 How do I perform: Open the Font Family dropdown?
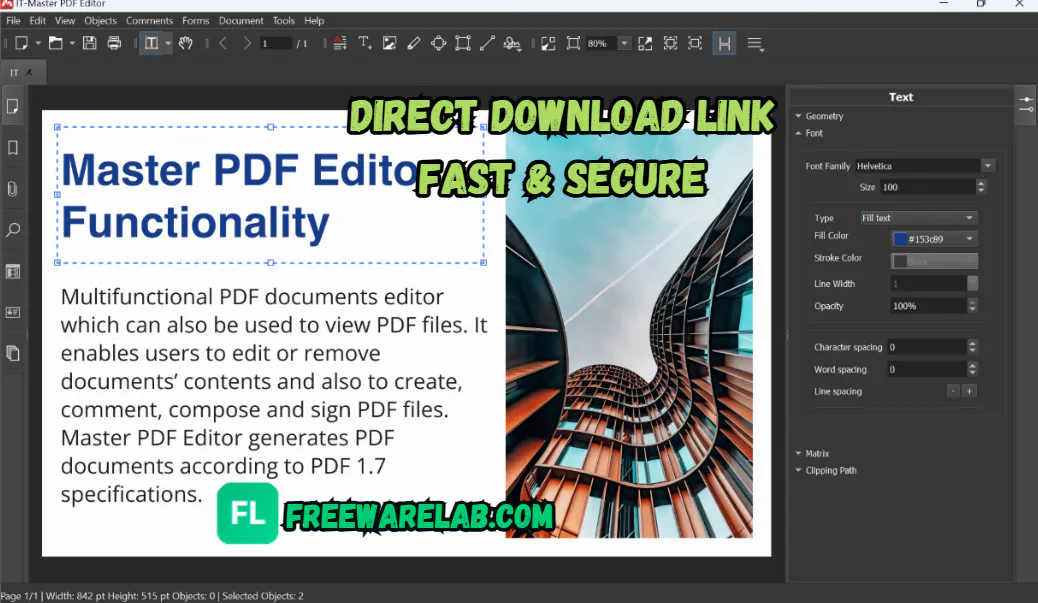pyautogui.click(x=989, y=165)
